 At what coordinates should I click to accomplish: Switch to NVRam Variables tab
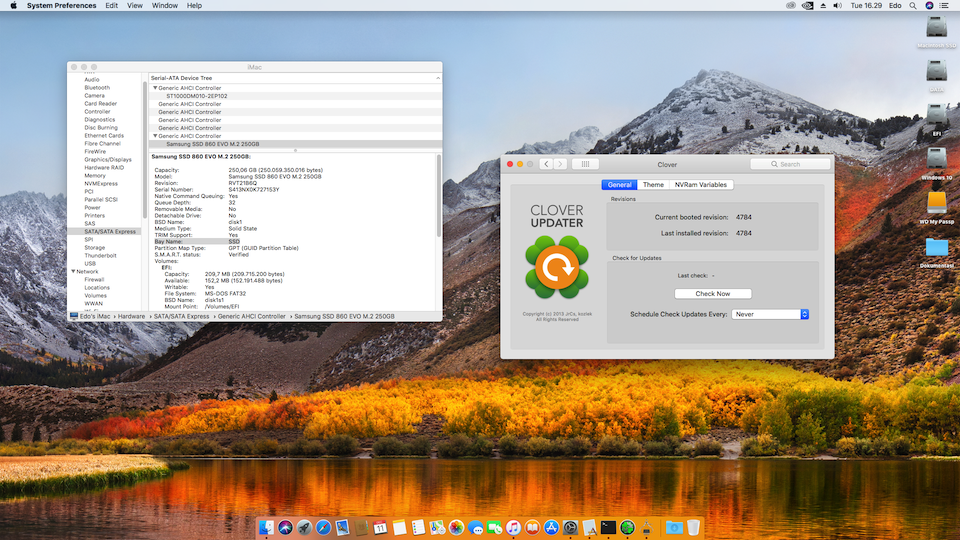[x=700, y=184]
